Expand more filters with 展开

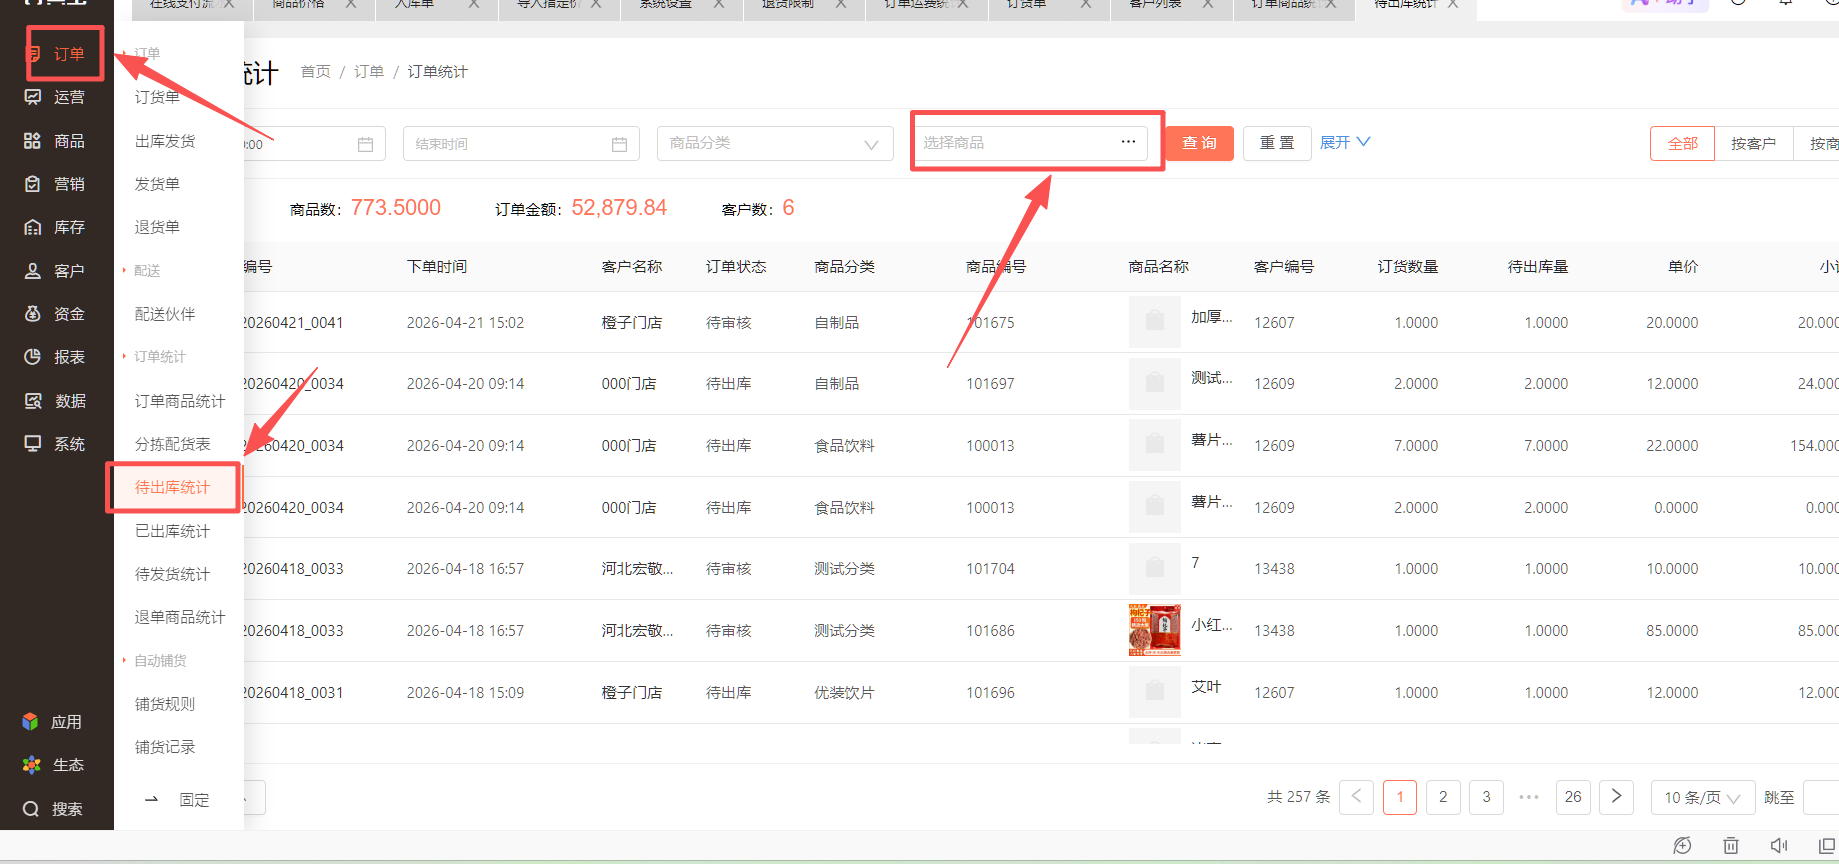coord(1345,142)
